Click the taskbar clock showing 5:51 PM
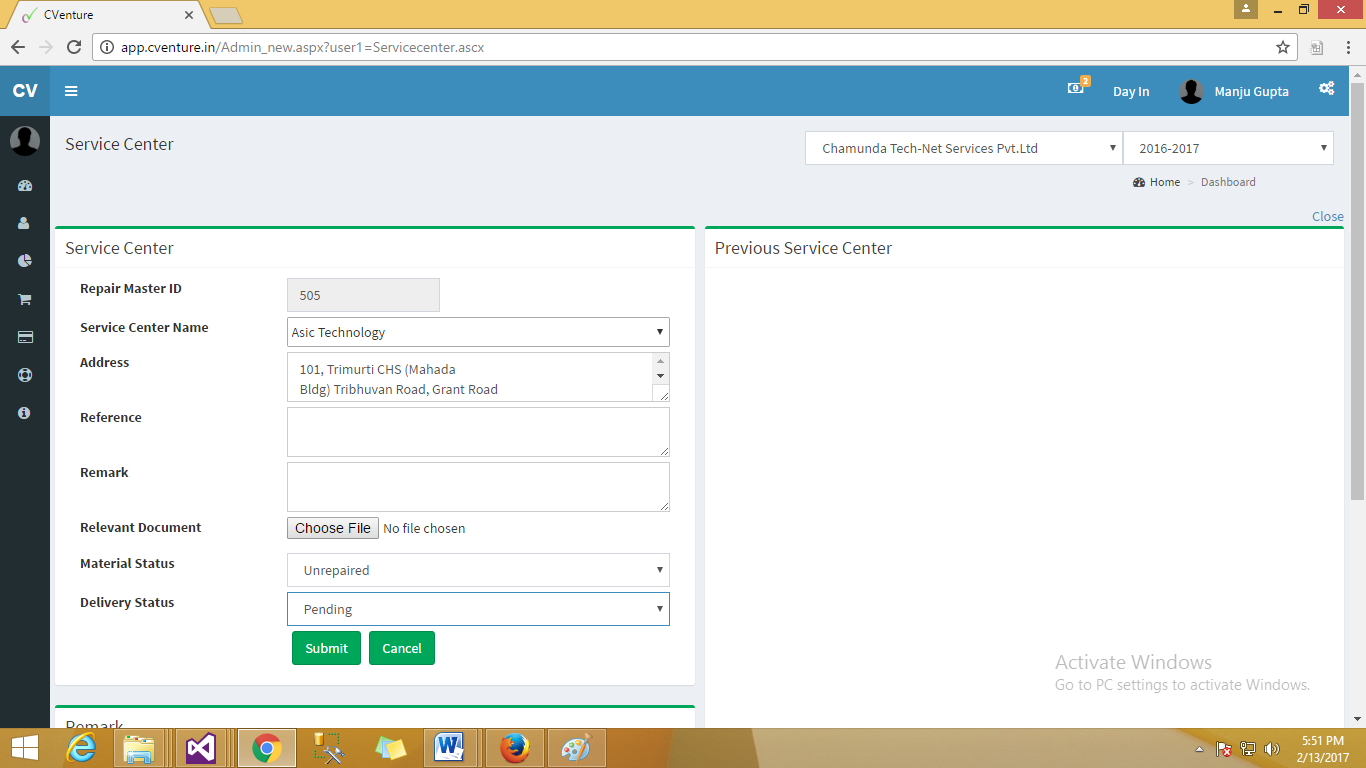This screenshot has height=768, width=1366. [x=1323, y=749]
